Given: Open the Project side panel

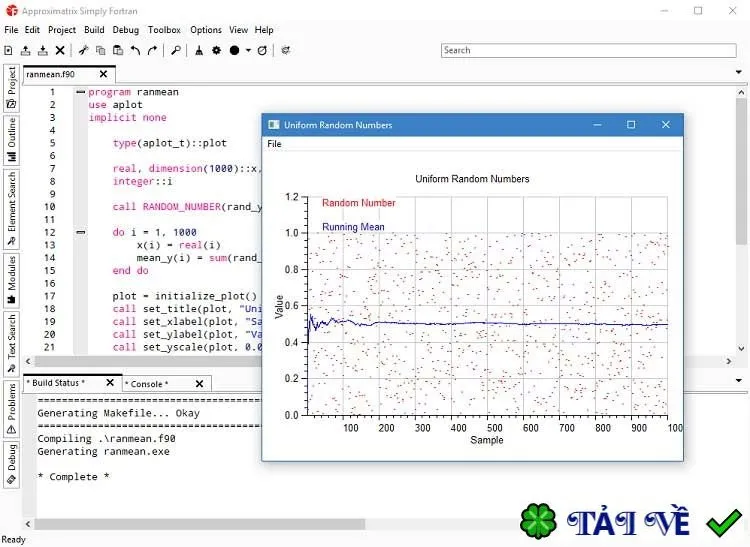Looking at the screenshot, I should [11, 88].
